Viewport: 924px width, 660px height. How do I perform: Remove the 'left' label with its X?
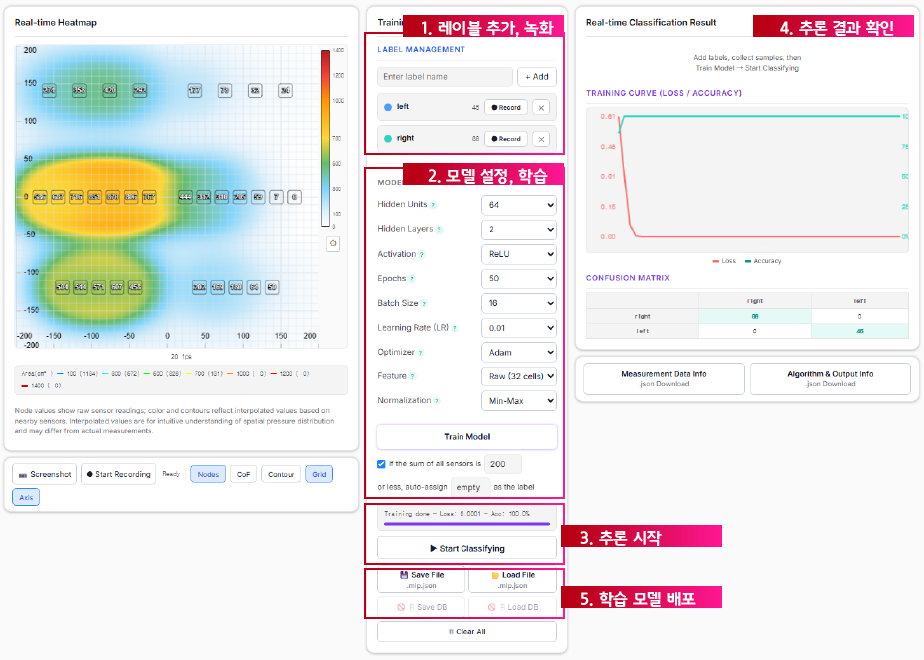click(541, 107)
